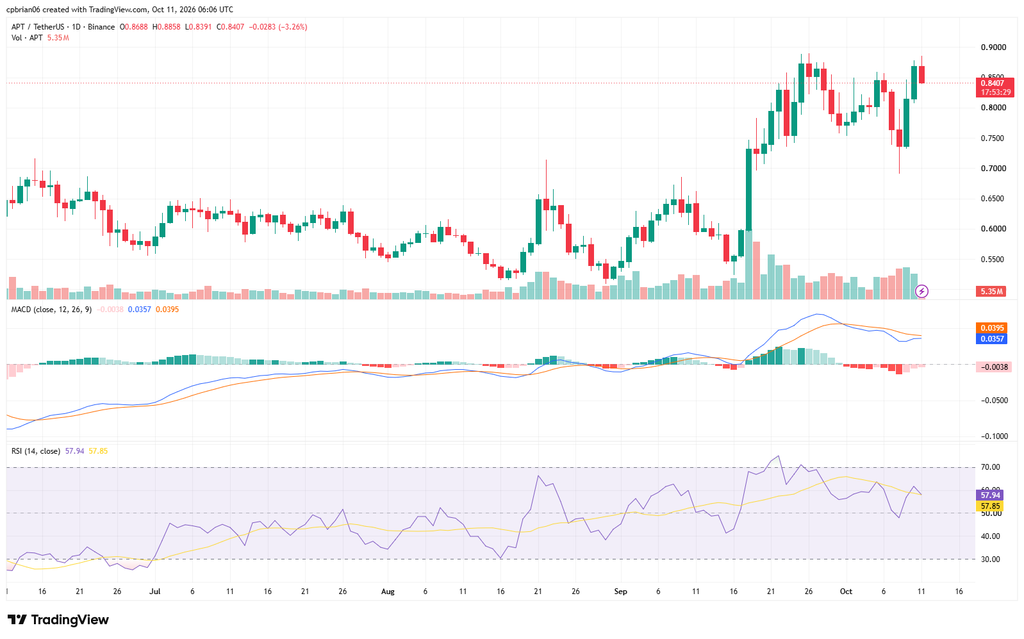This screenshot has height=639, width=1024.
Task: Click the 30.00 RSI axis level
Action: tap(991, 559)
